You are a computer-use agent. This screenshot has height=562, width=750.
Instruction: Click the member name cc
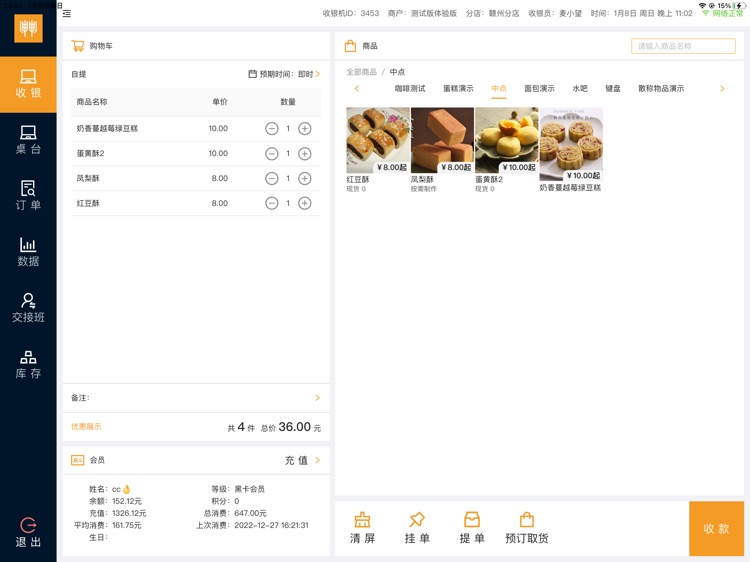coord(121,489)
